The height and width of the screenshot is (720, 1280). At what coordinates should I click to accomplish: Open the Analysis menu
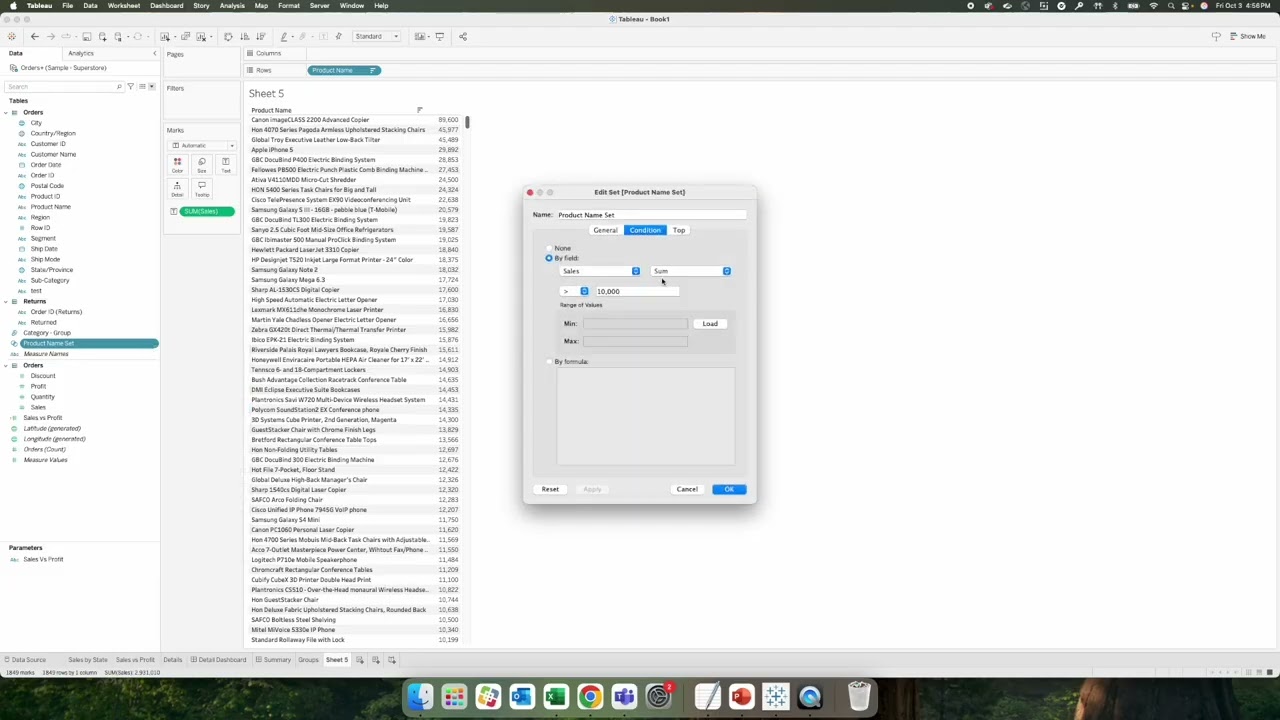(232, 6)
